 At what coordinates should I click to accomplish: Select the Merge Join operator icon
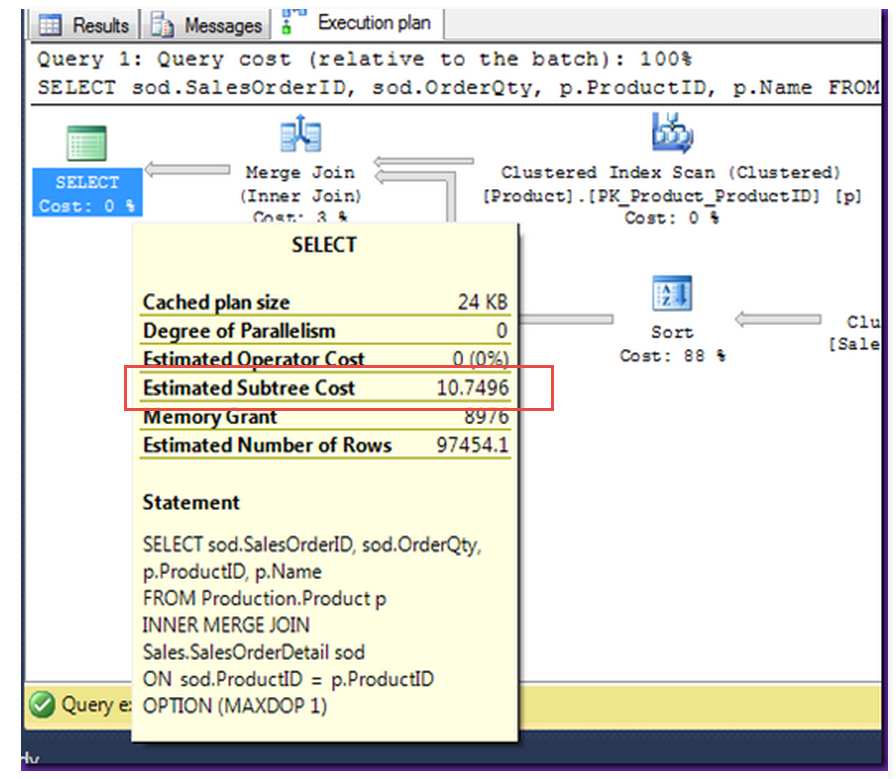click(300, 135)
